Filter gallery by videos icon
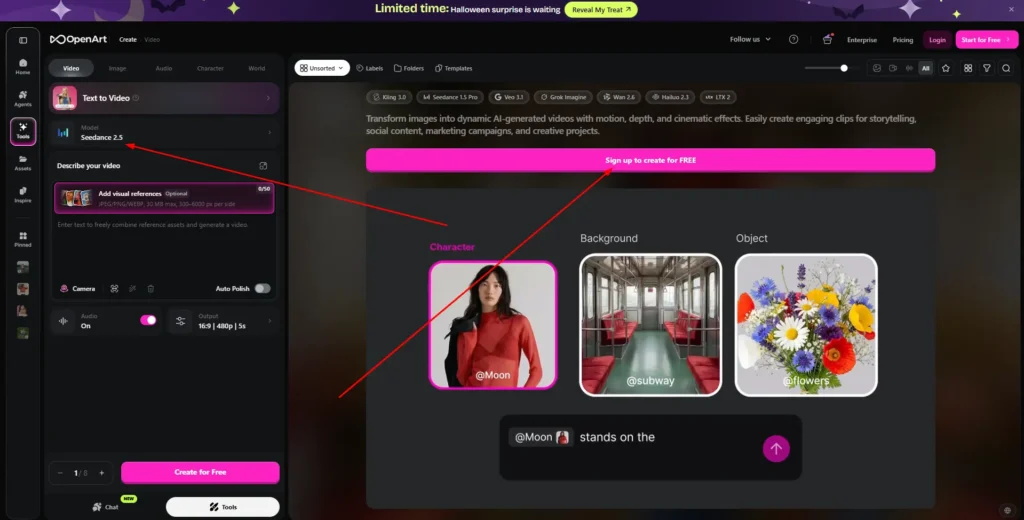This screenshot has height=520, width=1024. 893,68
